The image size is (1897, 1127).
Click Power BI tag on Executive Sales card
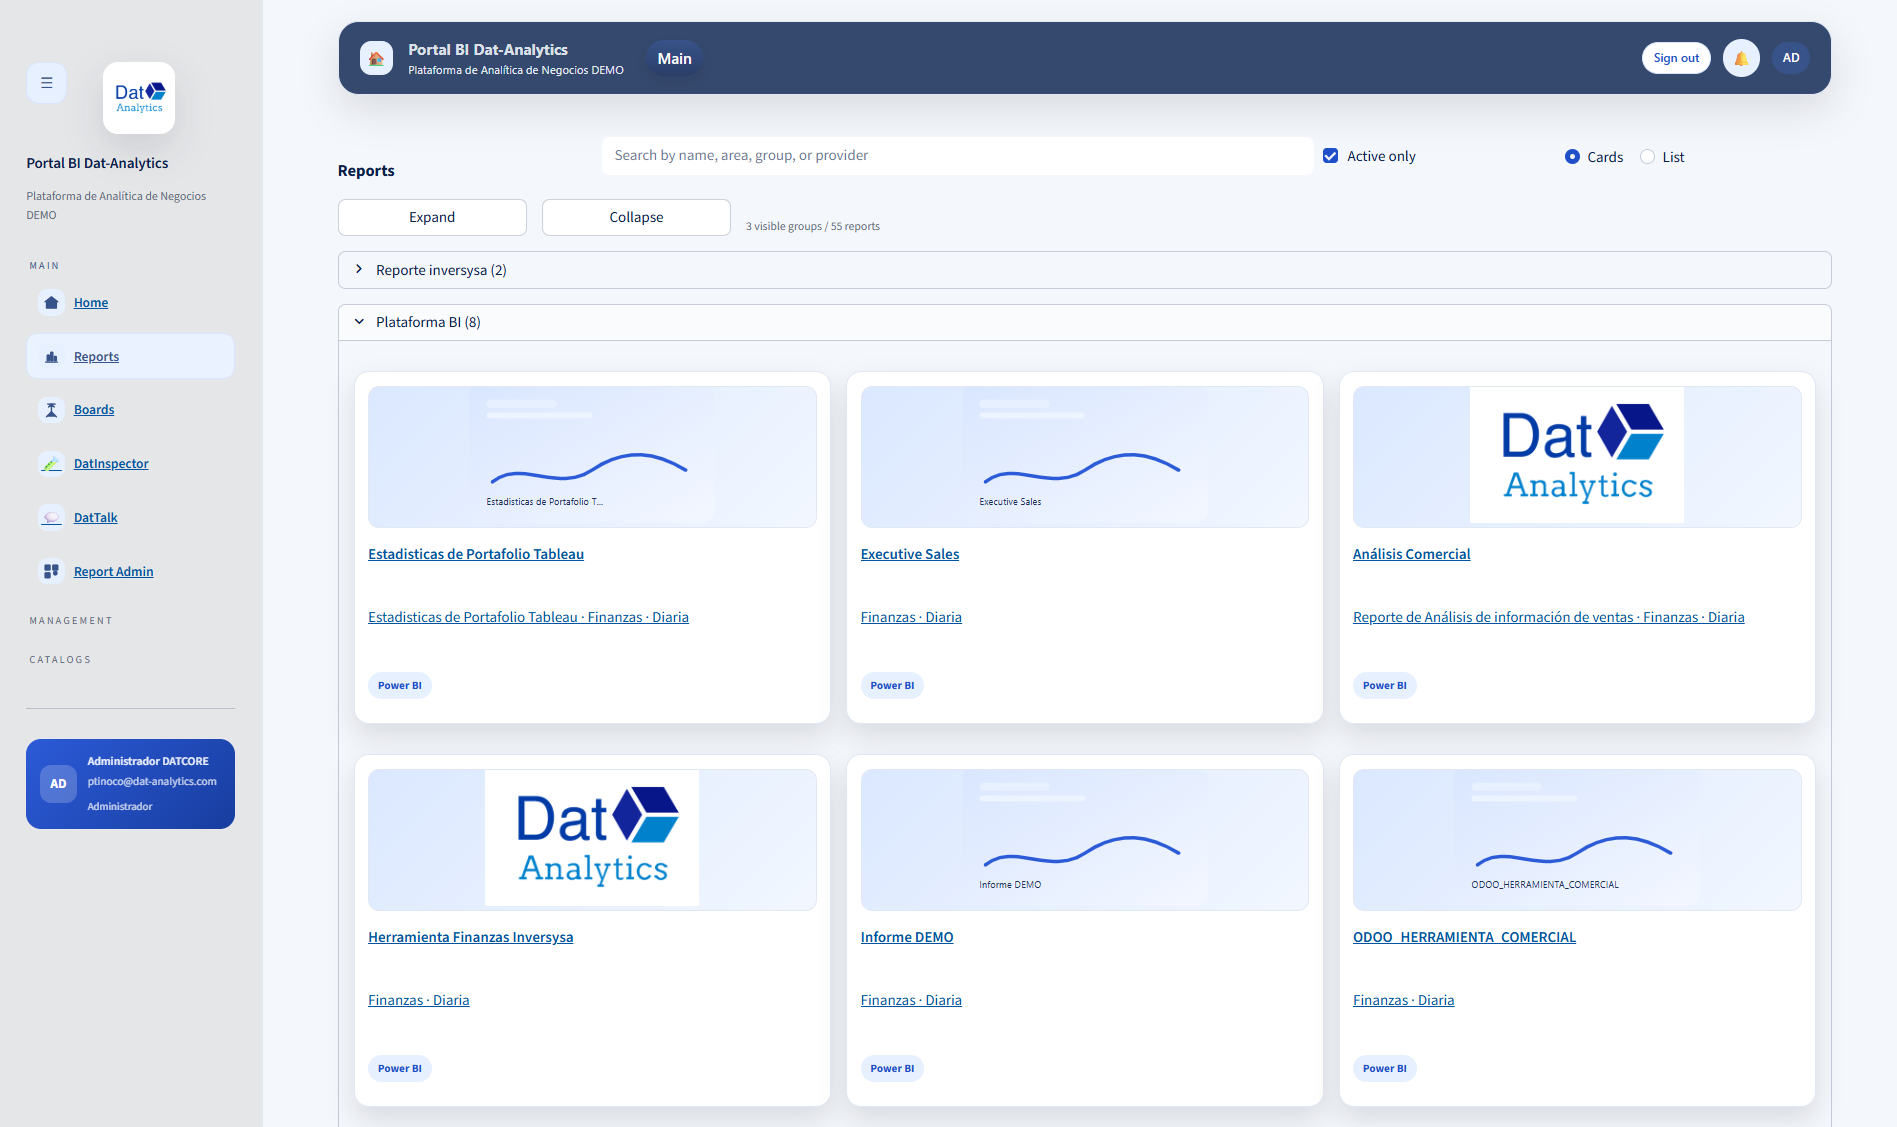tap(892, 686)
